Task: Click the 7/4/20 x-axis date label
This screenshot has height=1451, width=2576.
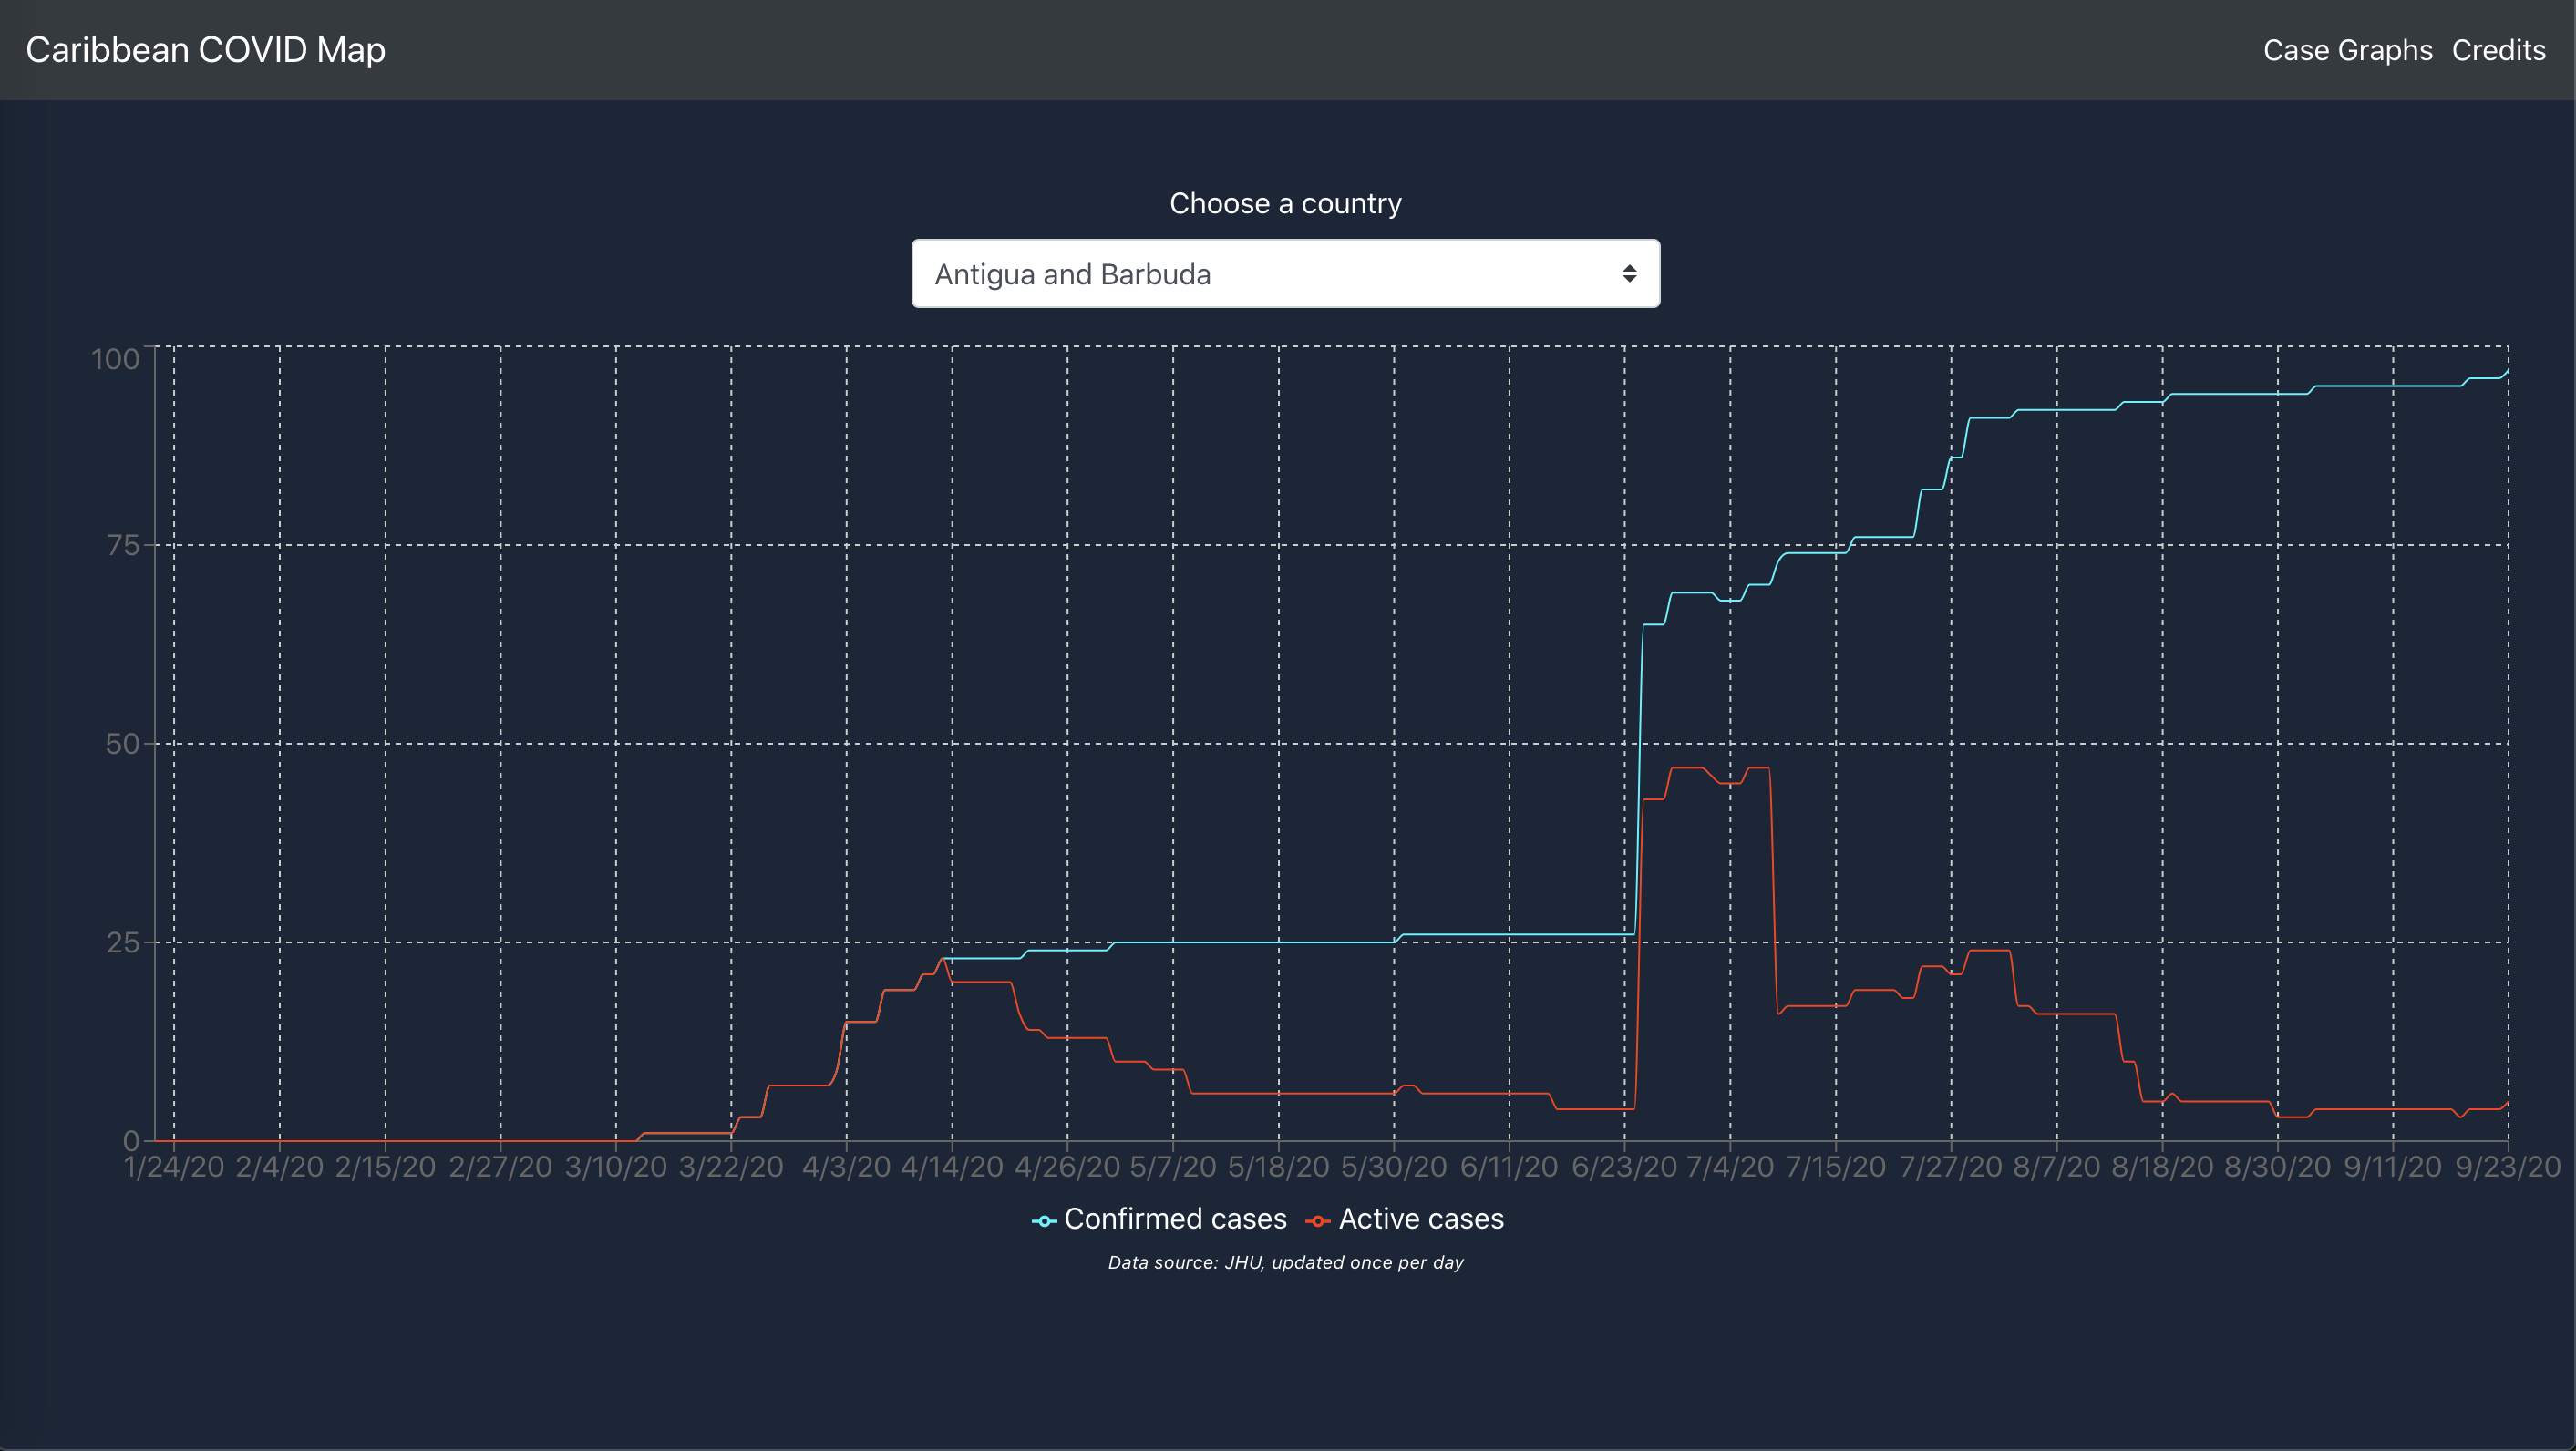Action: click(1730, 1167)
